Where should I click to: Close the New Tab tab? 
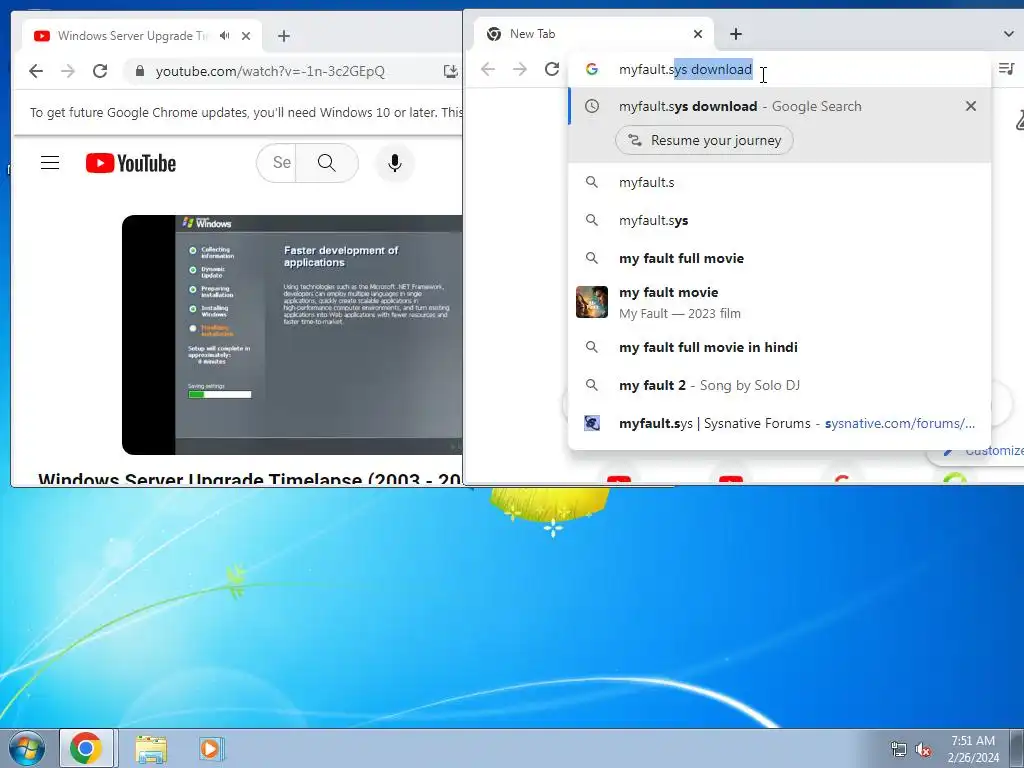coord(698,34)
